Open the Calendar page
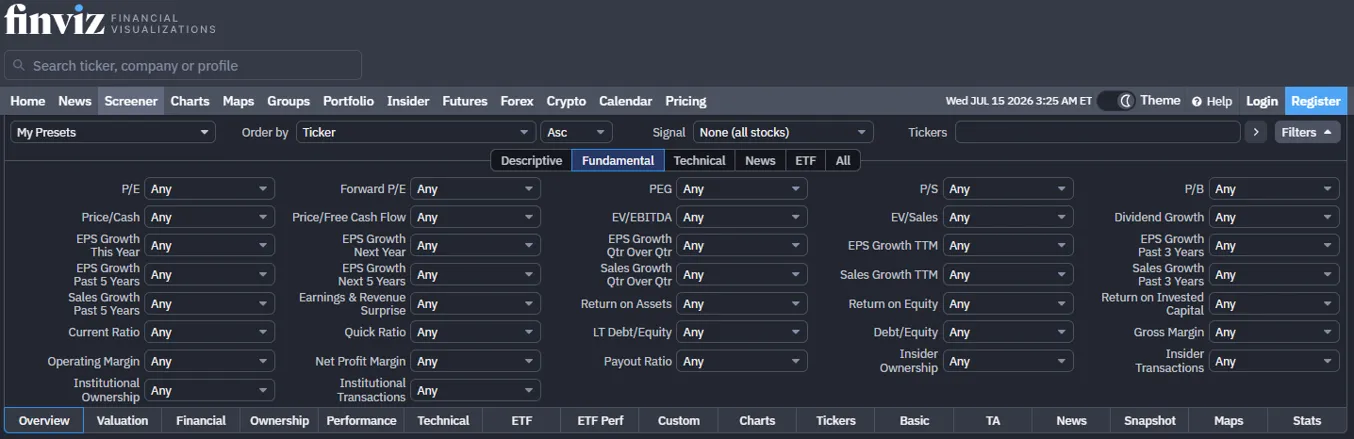 point(625,101)
